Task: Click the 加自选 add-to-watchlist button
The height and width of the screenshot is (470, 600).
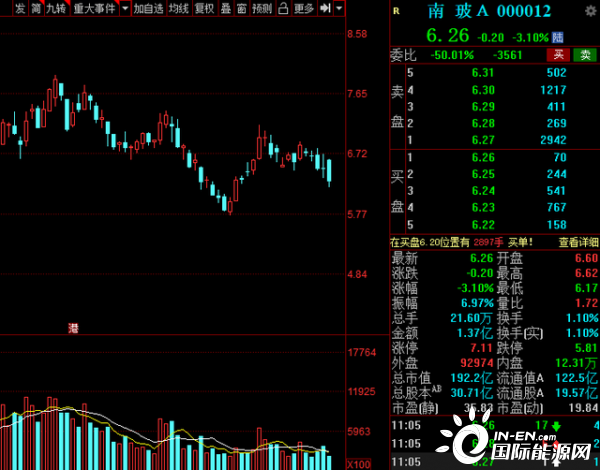Action: click(148, 8)
